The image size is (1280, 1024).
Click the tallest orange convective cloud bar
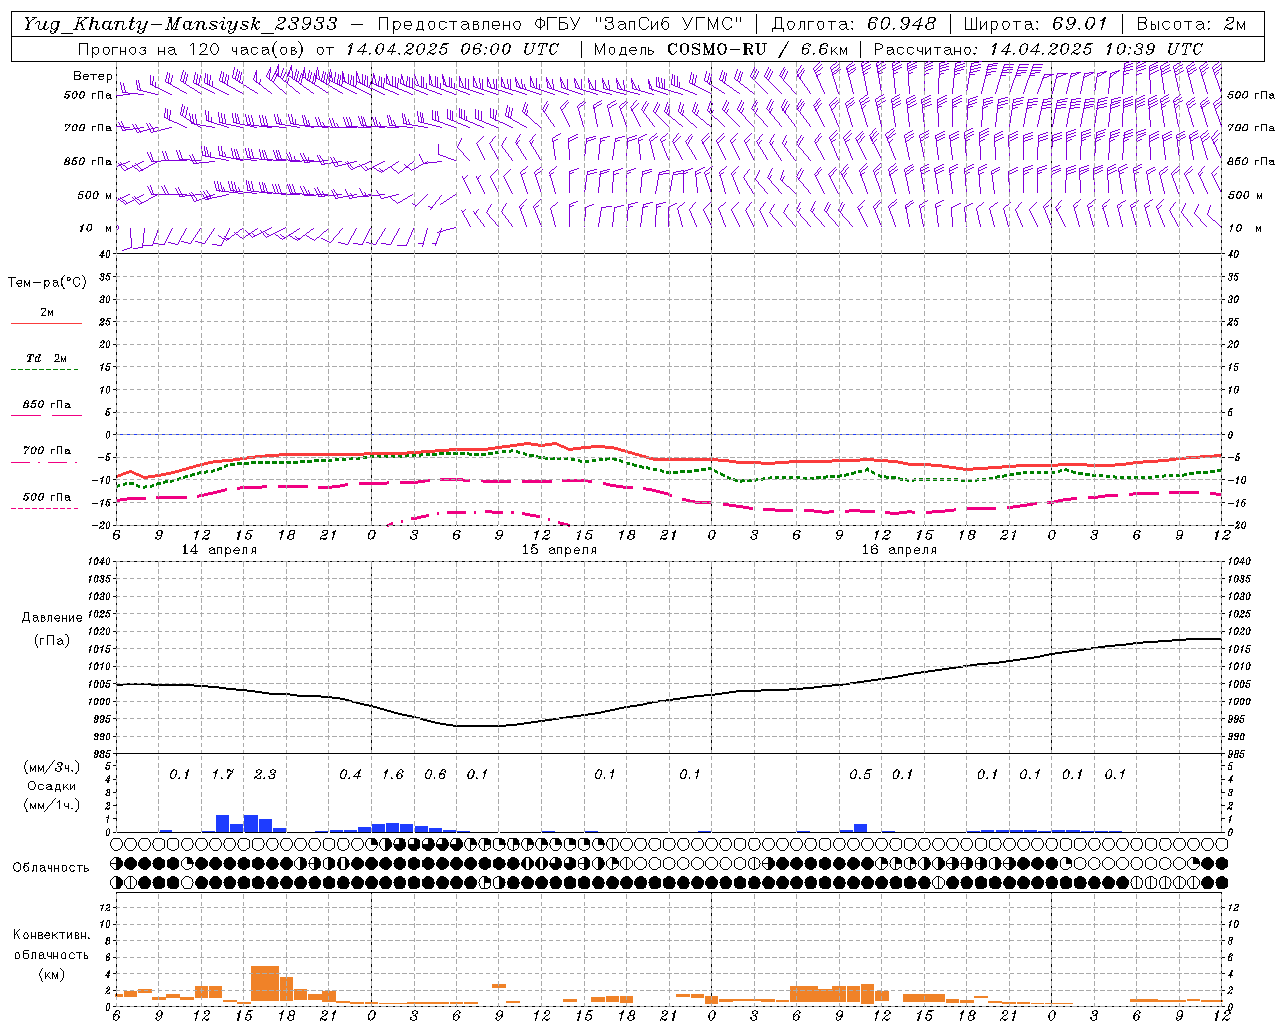point(265,984)
